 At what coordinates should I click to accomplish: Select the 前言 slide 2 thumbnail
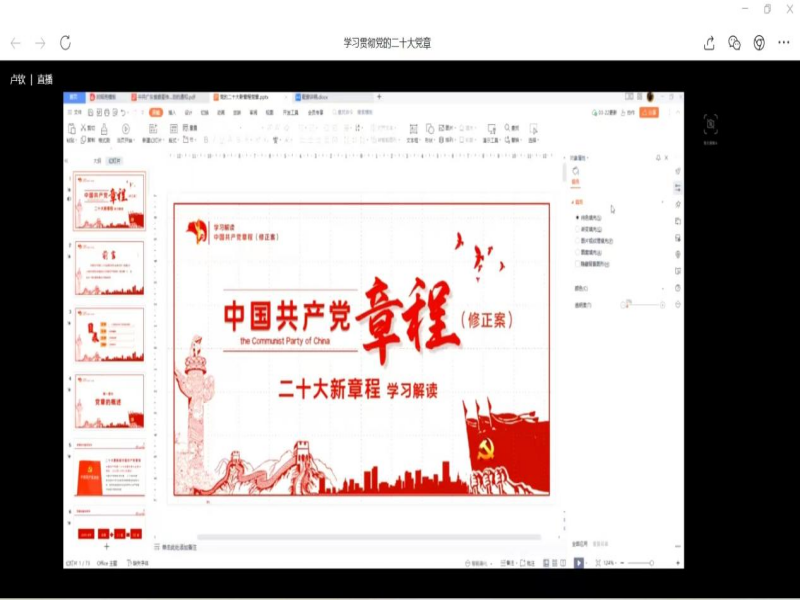click(x=109, y=268)
